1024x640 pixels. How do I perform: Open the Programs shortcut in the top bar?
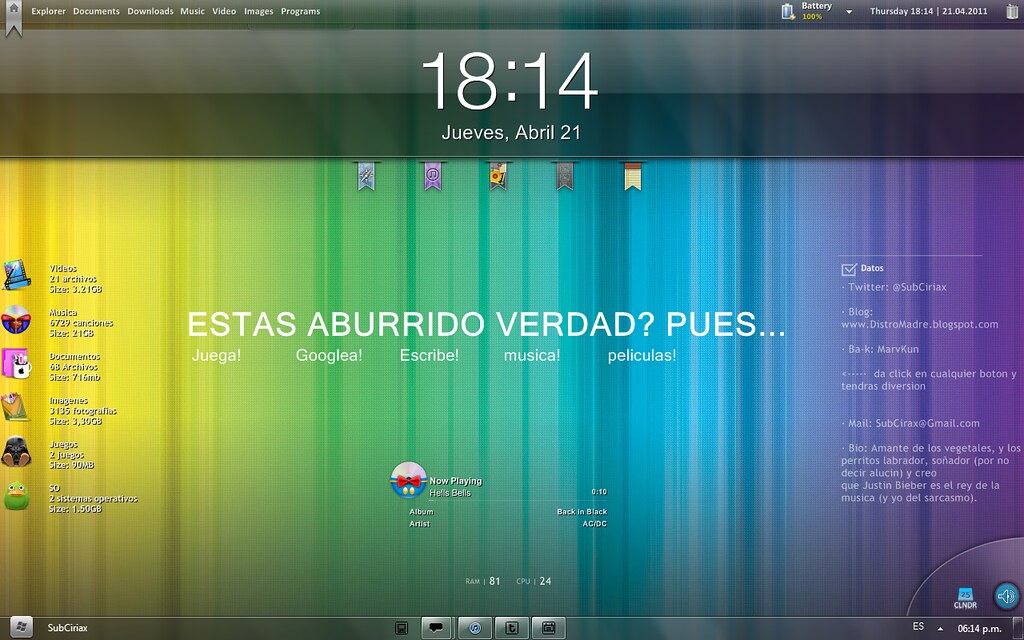300,11
